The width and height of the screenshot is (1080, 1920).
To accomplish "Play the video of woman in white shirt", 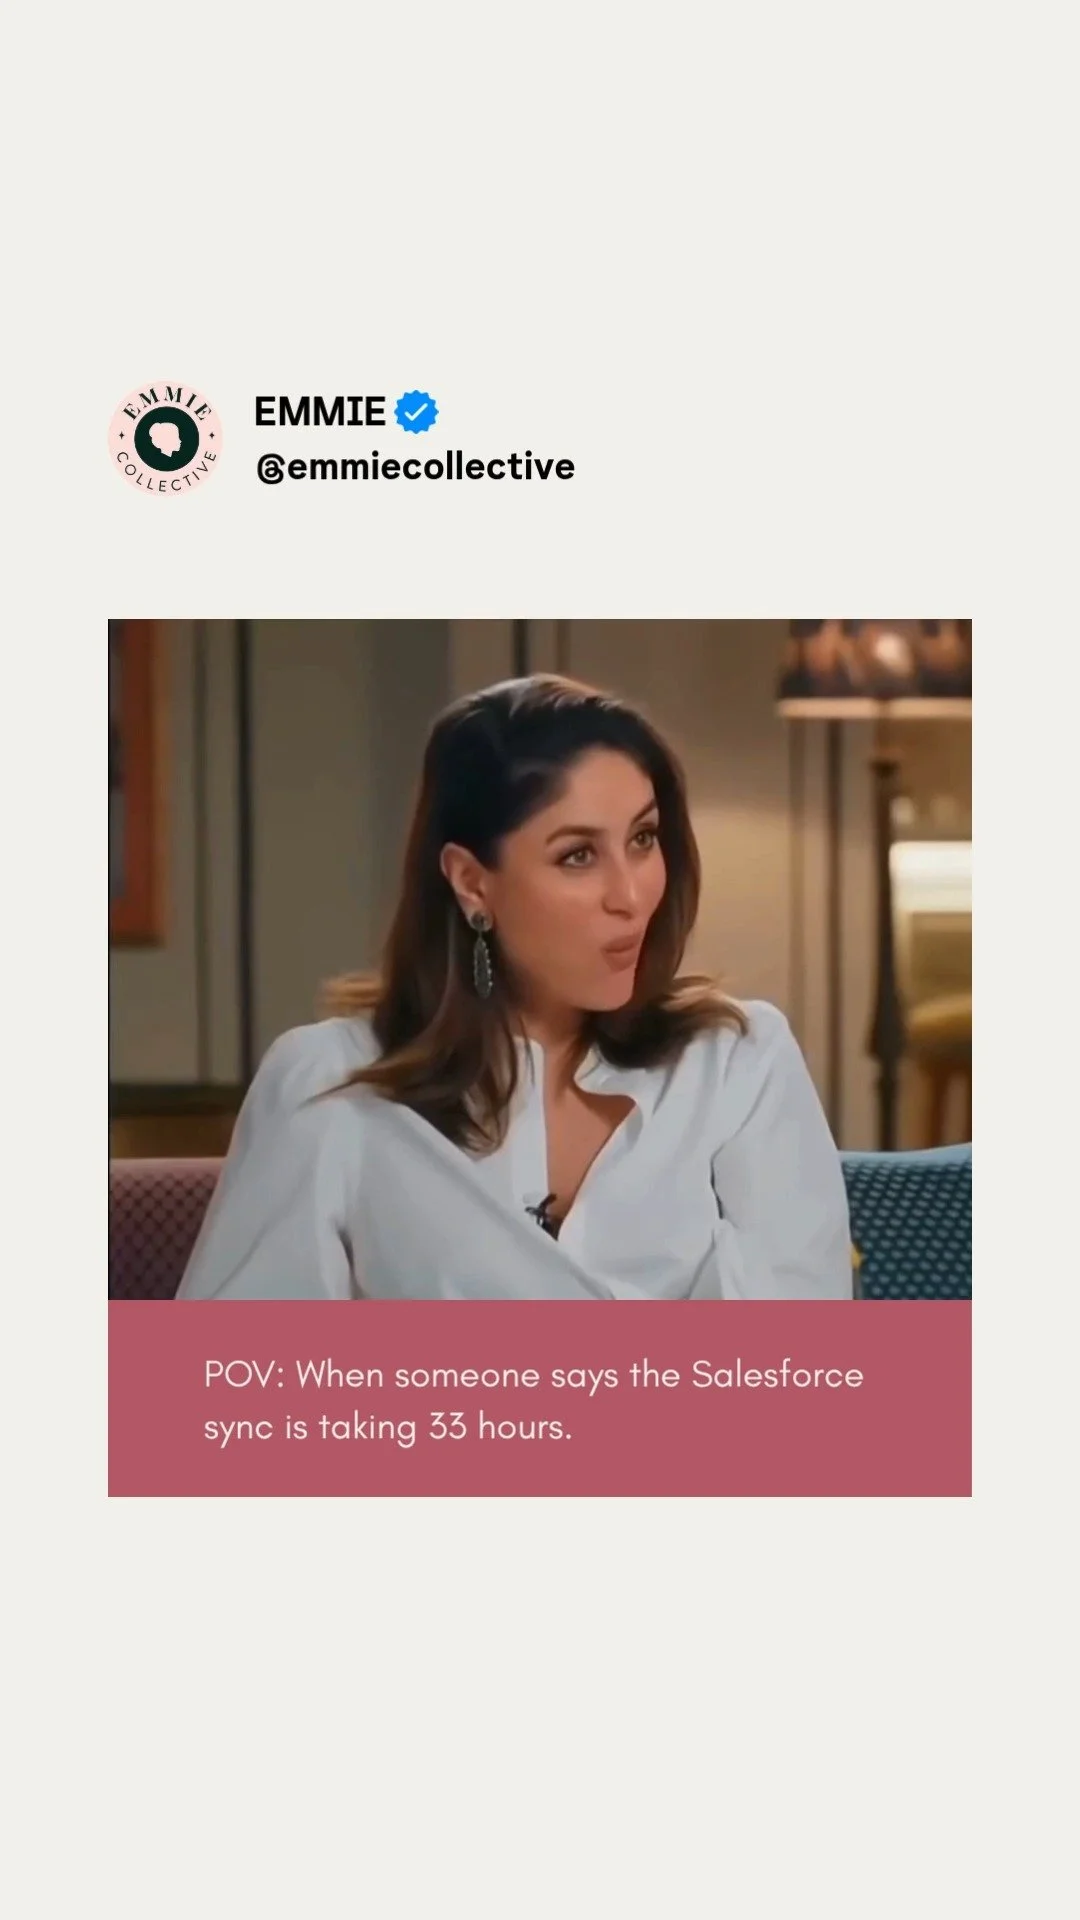I will click(540, 960).
